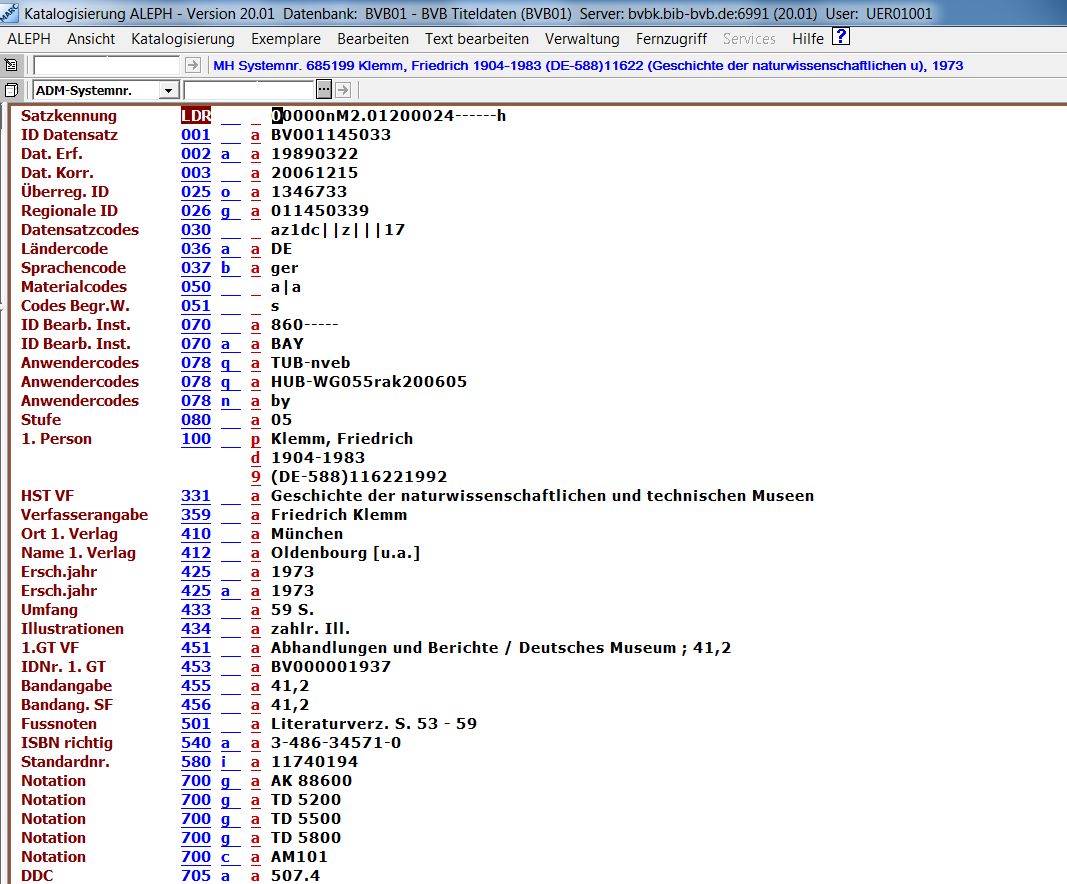
Task: Open the Katalogisierung menu
Action: 182,39
